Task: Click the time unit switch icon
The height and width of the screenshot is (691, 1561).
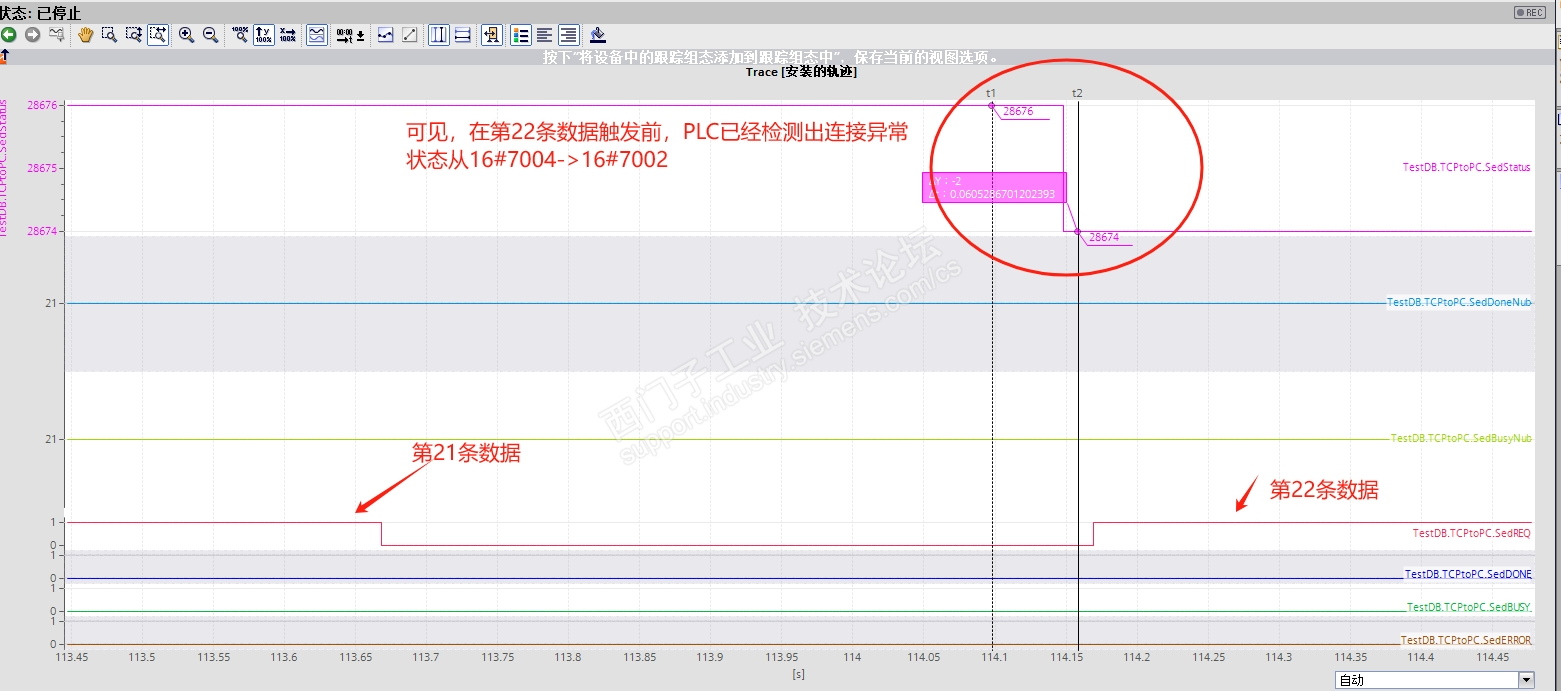Action: pos(350,34)
